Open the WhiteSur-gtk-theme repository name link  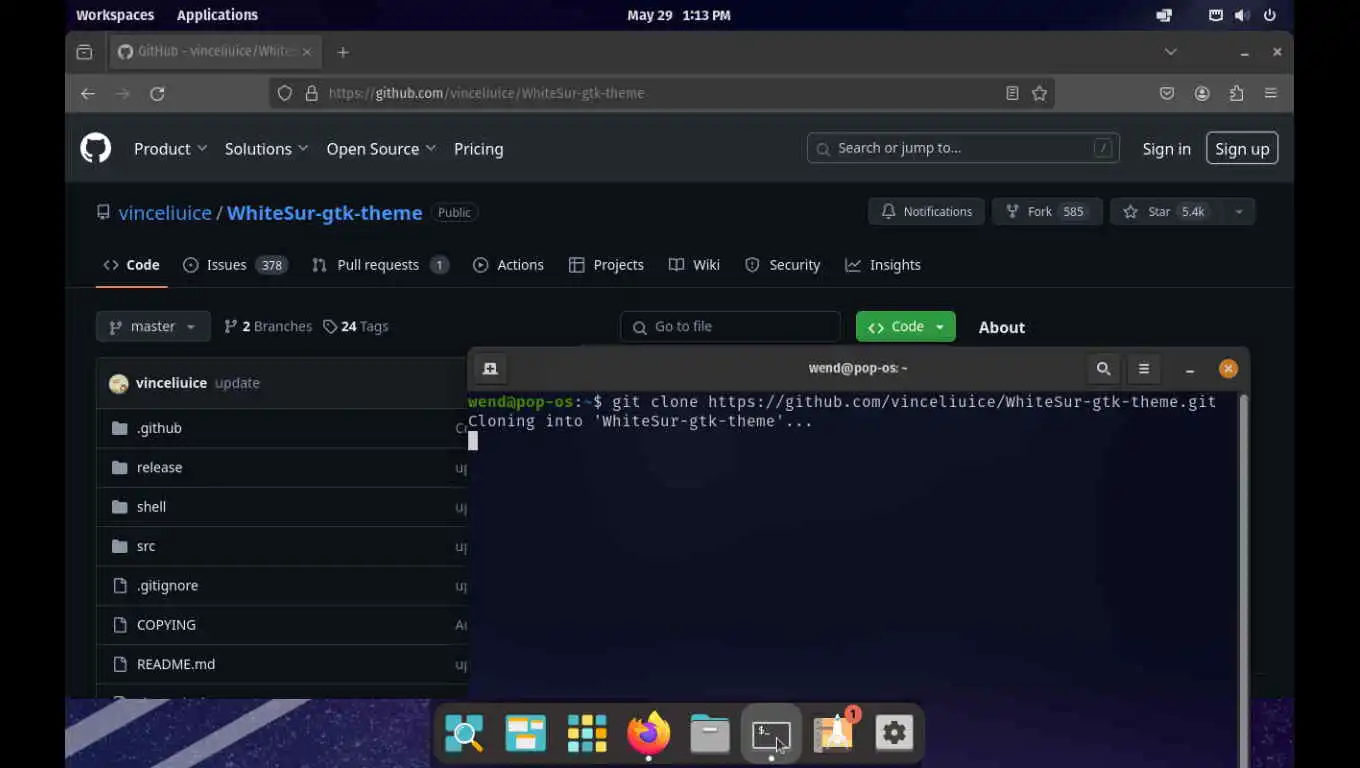coord(324,213)
